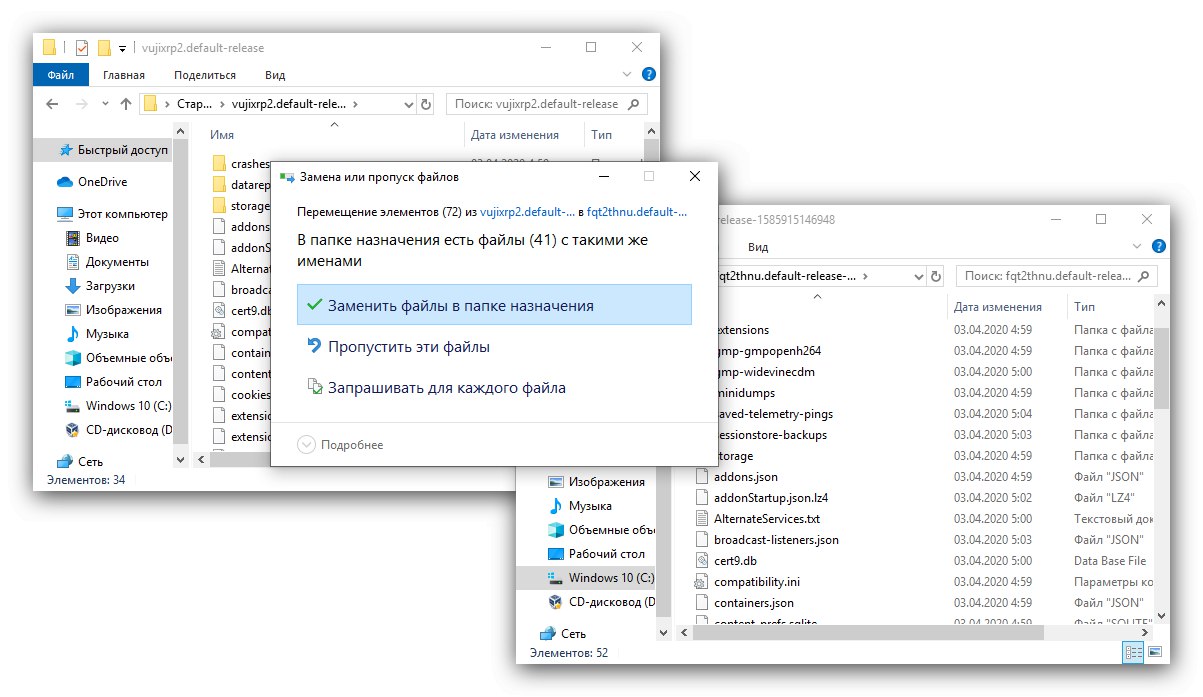Refresh the fqt2thnu folder view
Screen dimensions: 1203x697
point(936,276)
